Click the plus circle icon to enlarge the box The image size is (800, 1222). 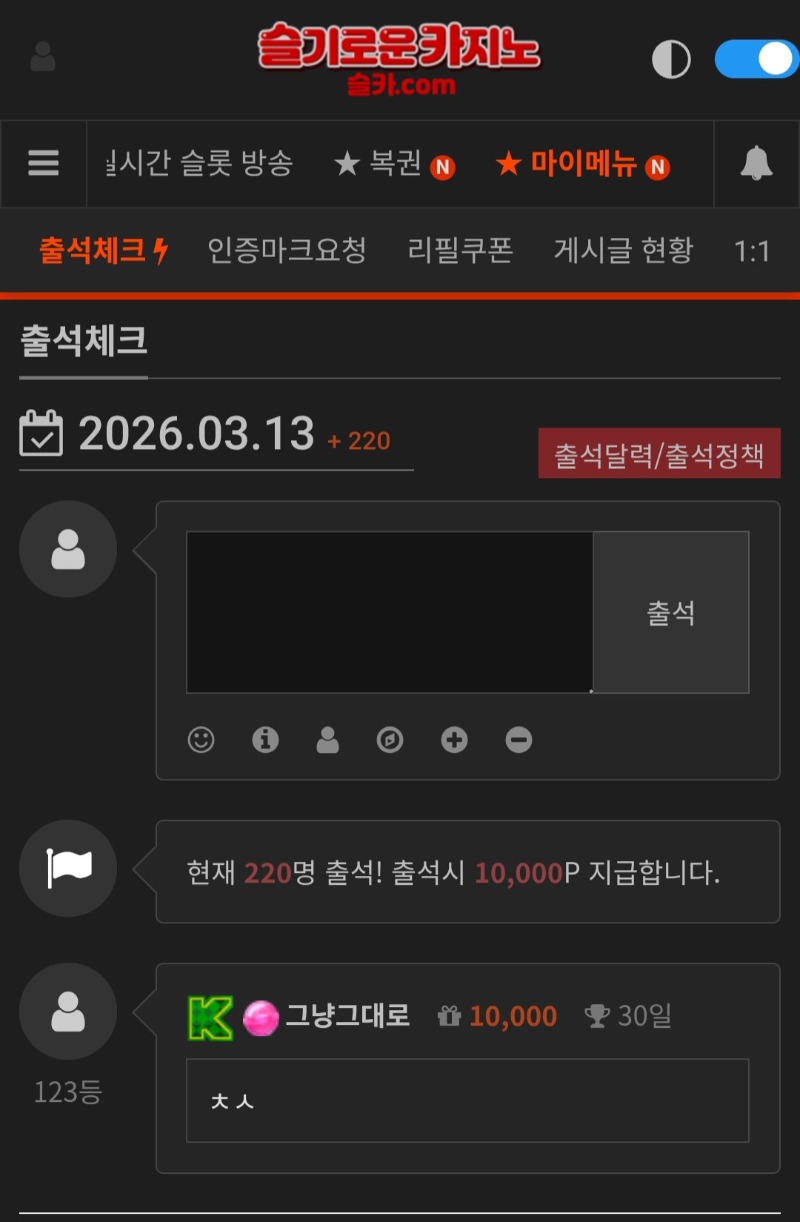pos(454,740)
